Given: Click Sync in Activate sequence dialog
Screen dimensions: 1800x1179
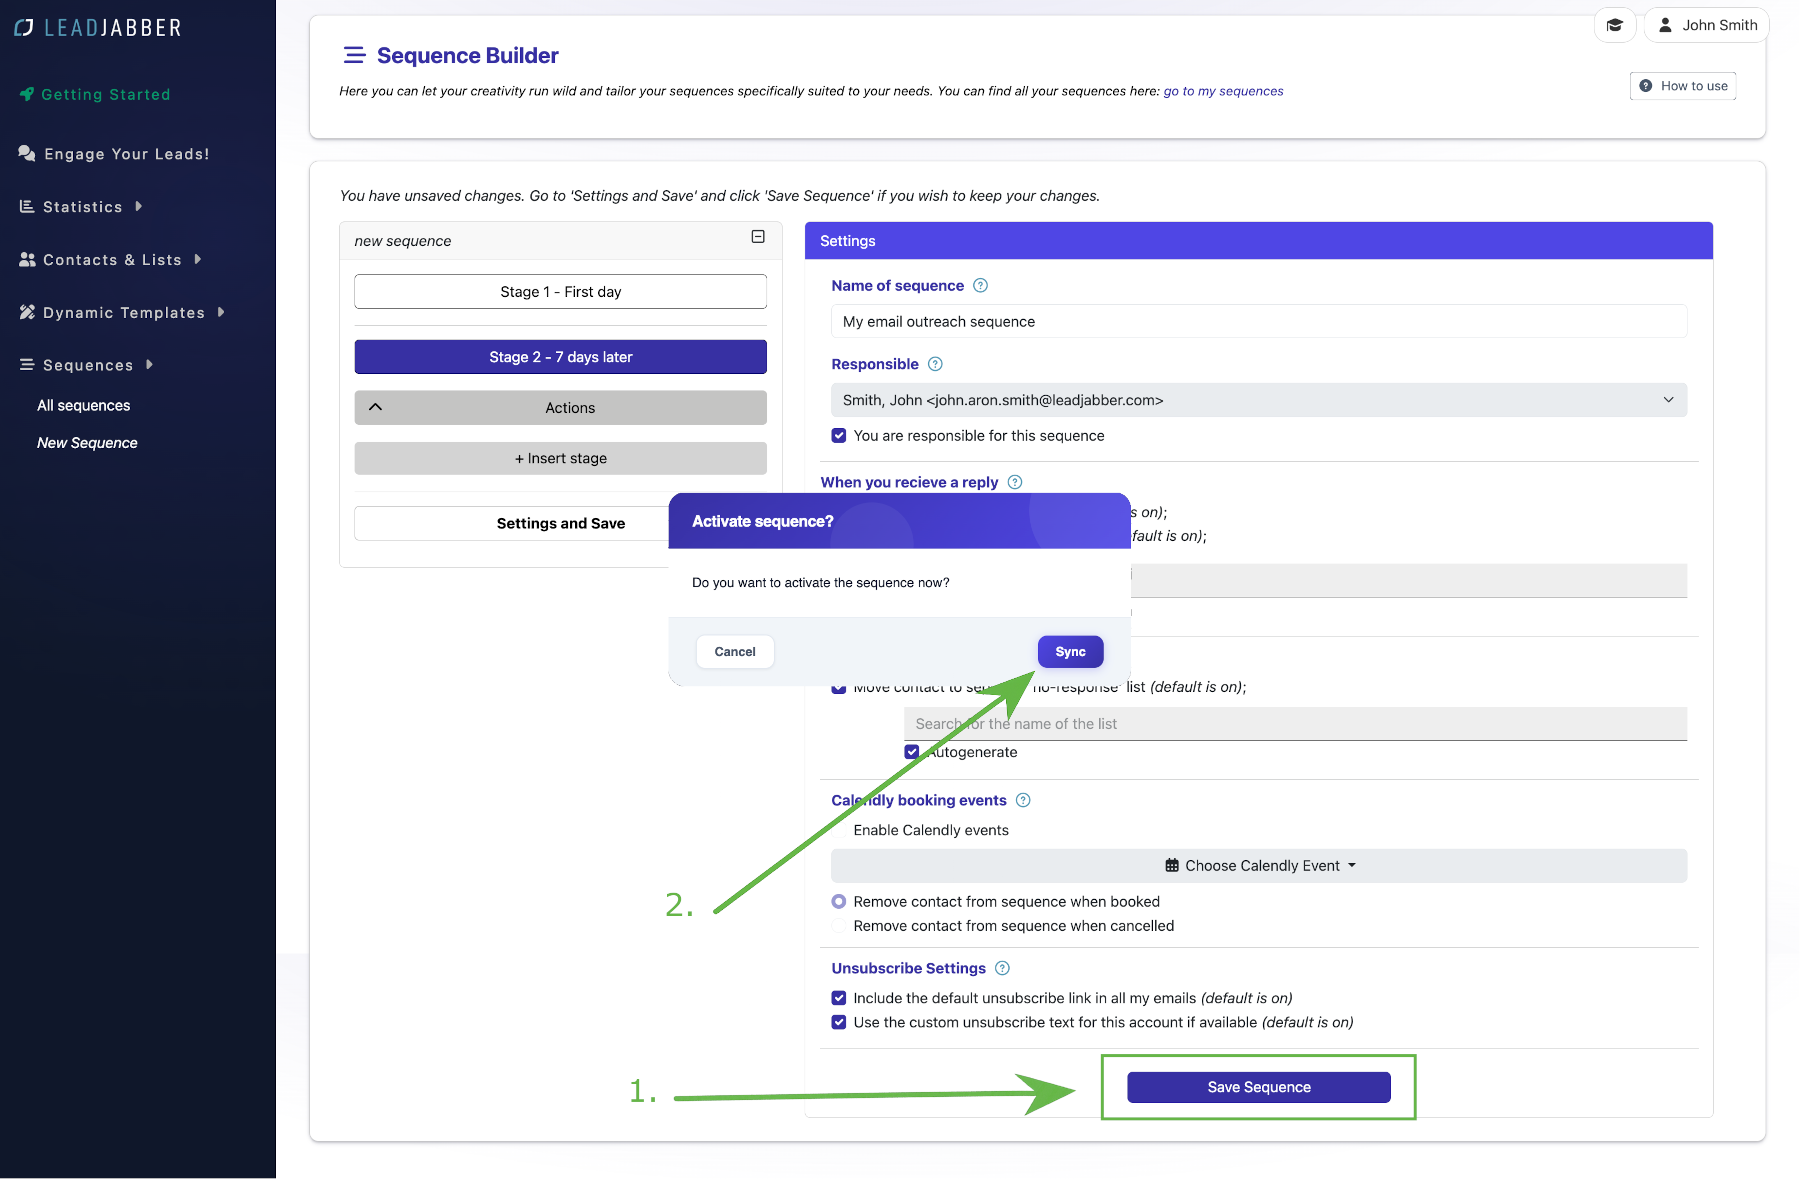Looking at the screenshot, I should click(1070, 652).
